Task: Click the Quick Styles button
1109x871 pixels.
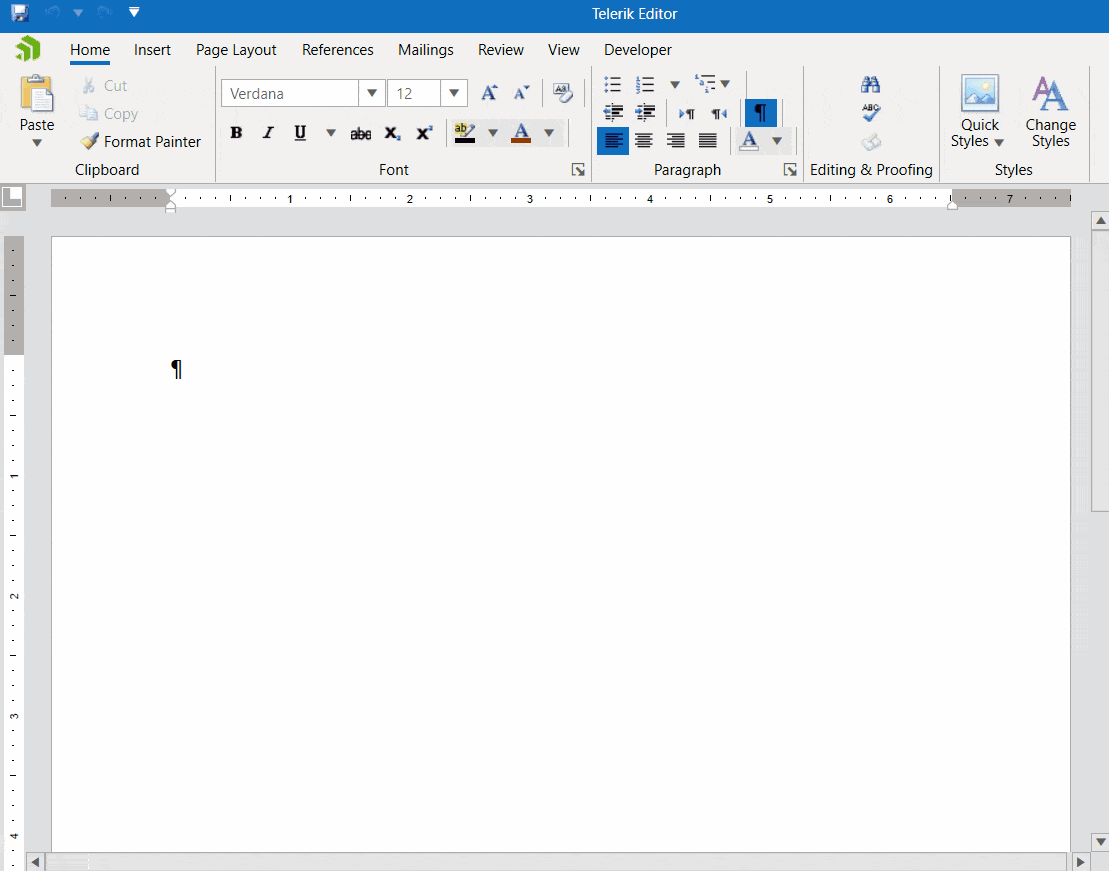Action: point(979,112)
